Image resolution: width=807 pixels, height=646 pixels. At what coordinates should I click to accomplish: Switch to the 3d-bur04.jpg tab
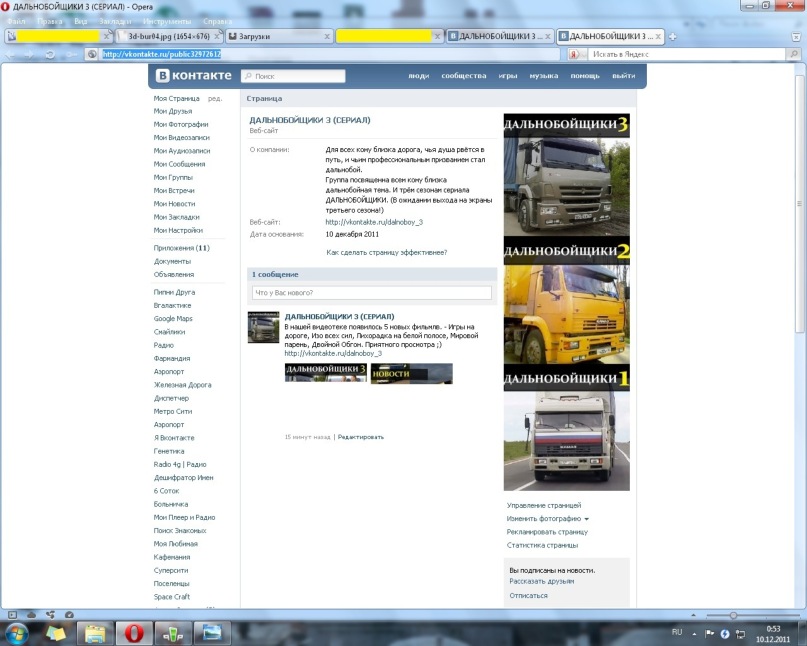(x=165, y=36)
